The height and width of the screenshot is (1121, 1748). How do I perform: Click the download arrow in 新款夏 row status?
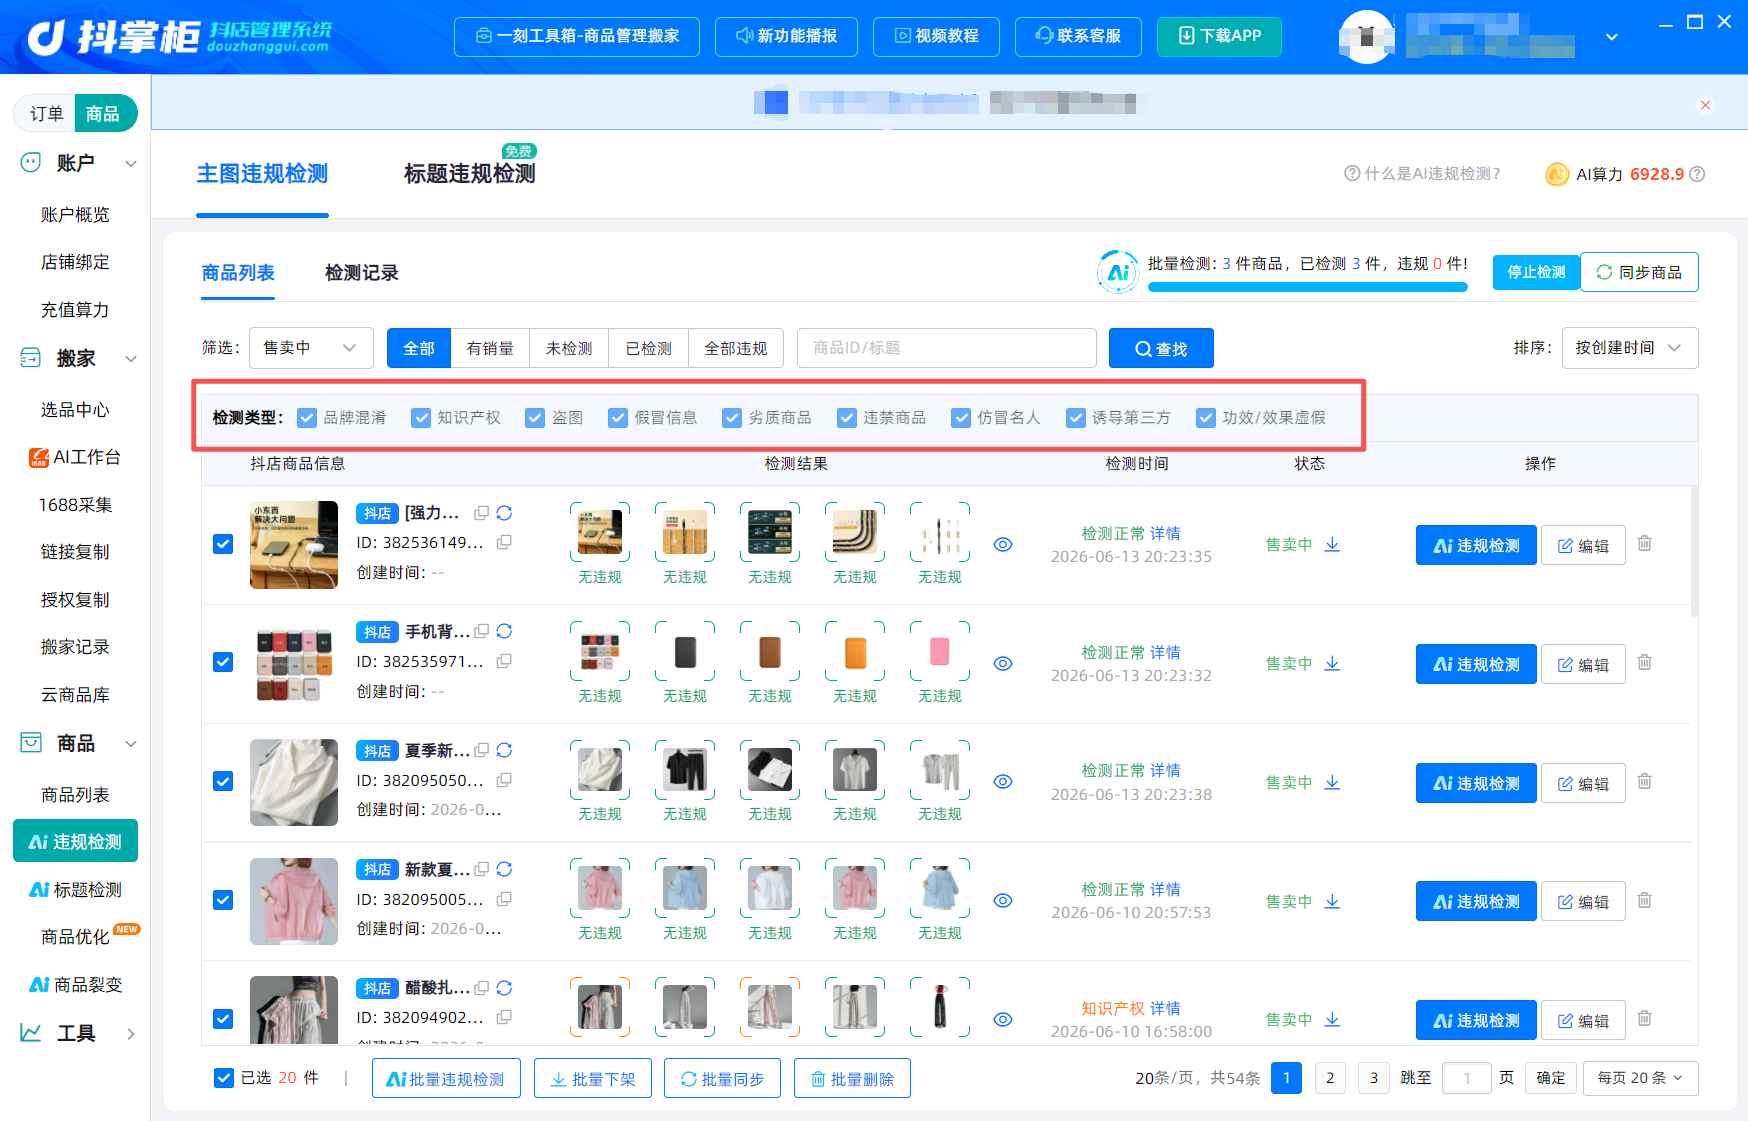pos(1332,901)
